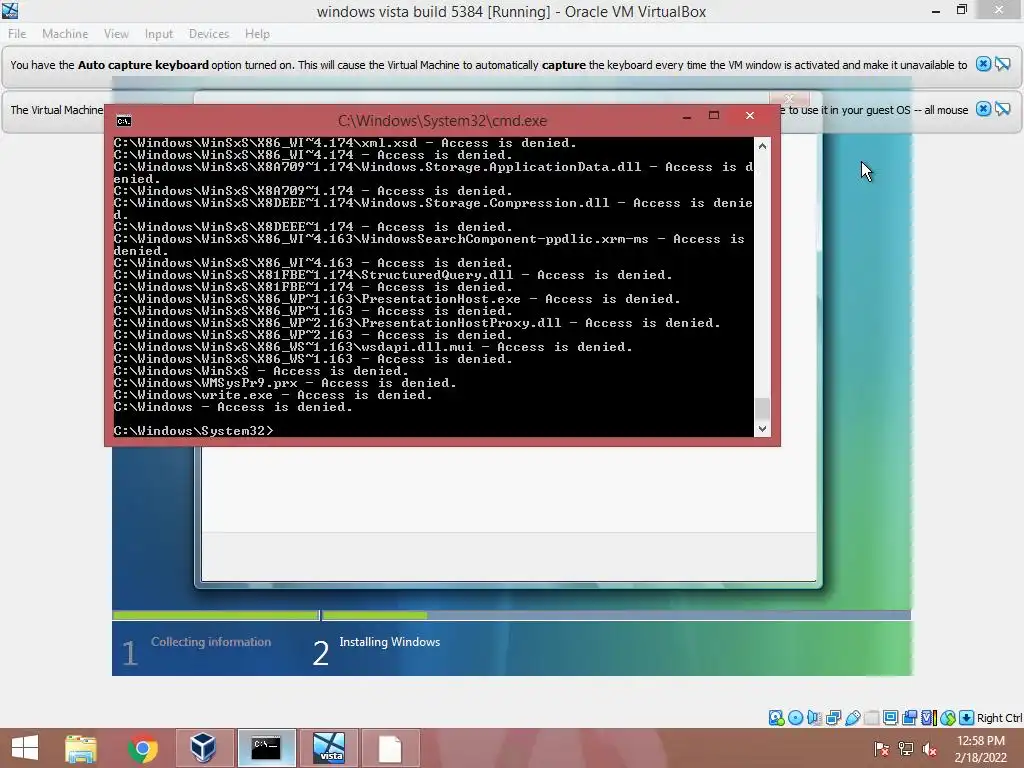Click don't-show-again icon on keyboard capture notice
Image resolution: width=1024 pixels, height=768 pixels.
click(1003, 64)
